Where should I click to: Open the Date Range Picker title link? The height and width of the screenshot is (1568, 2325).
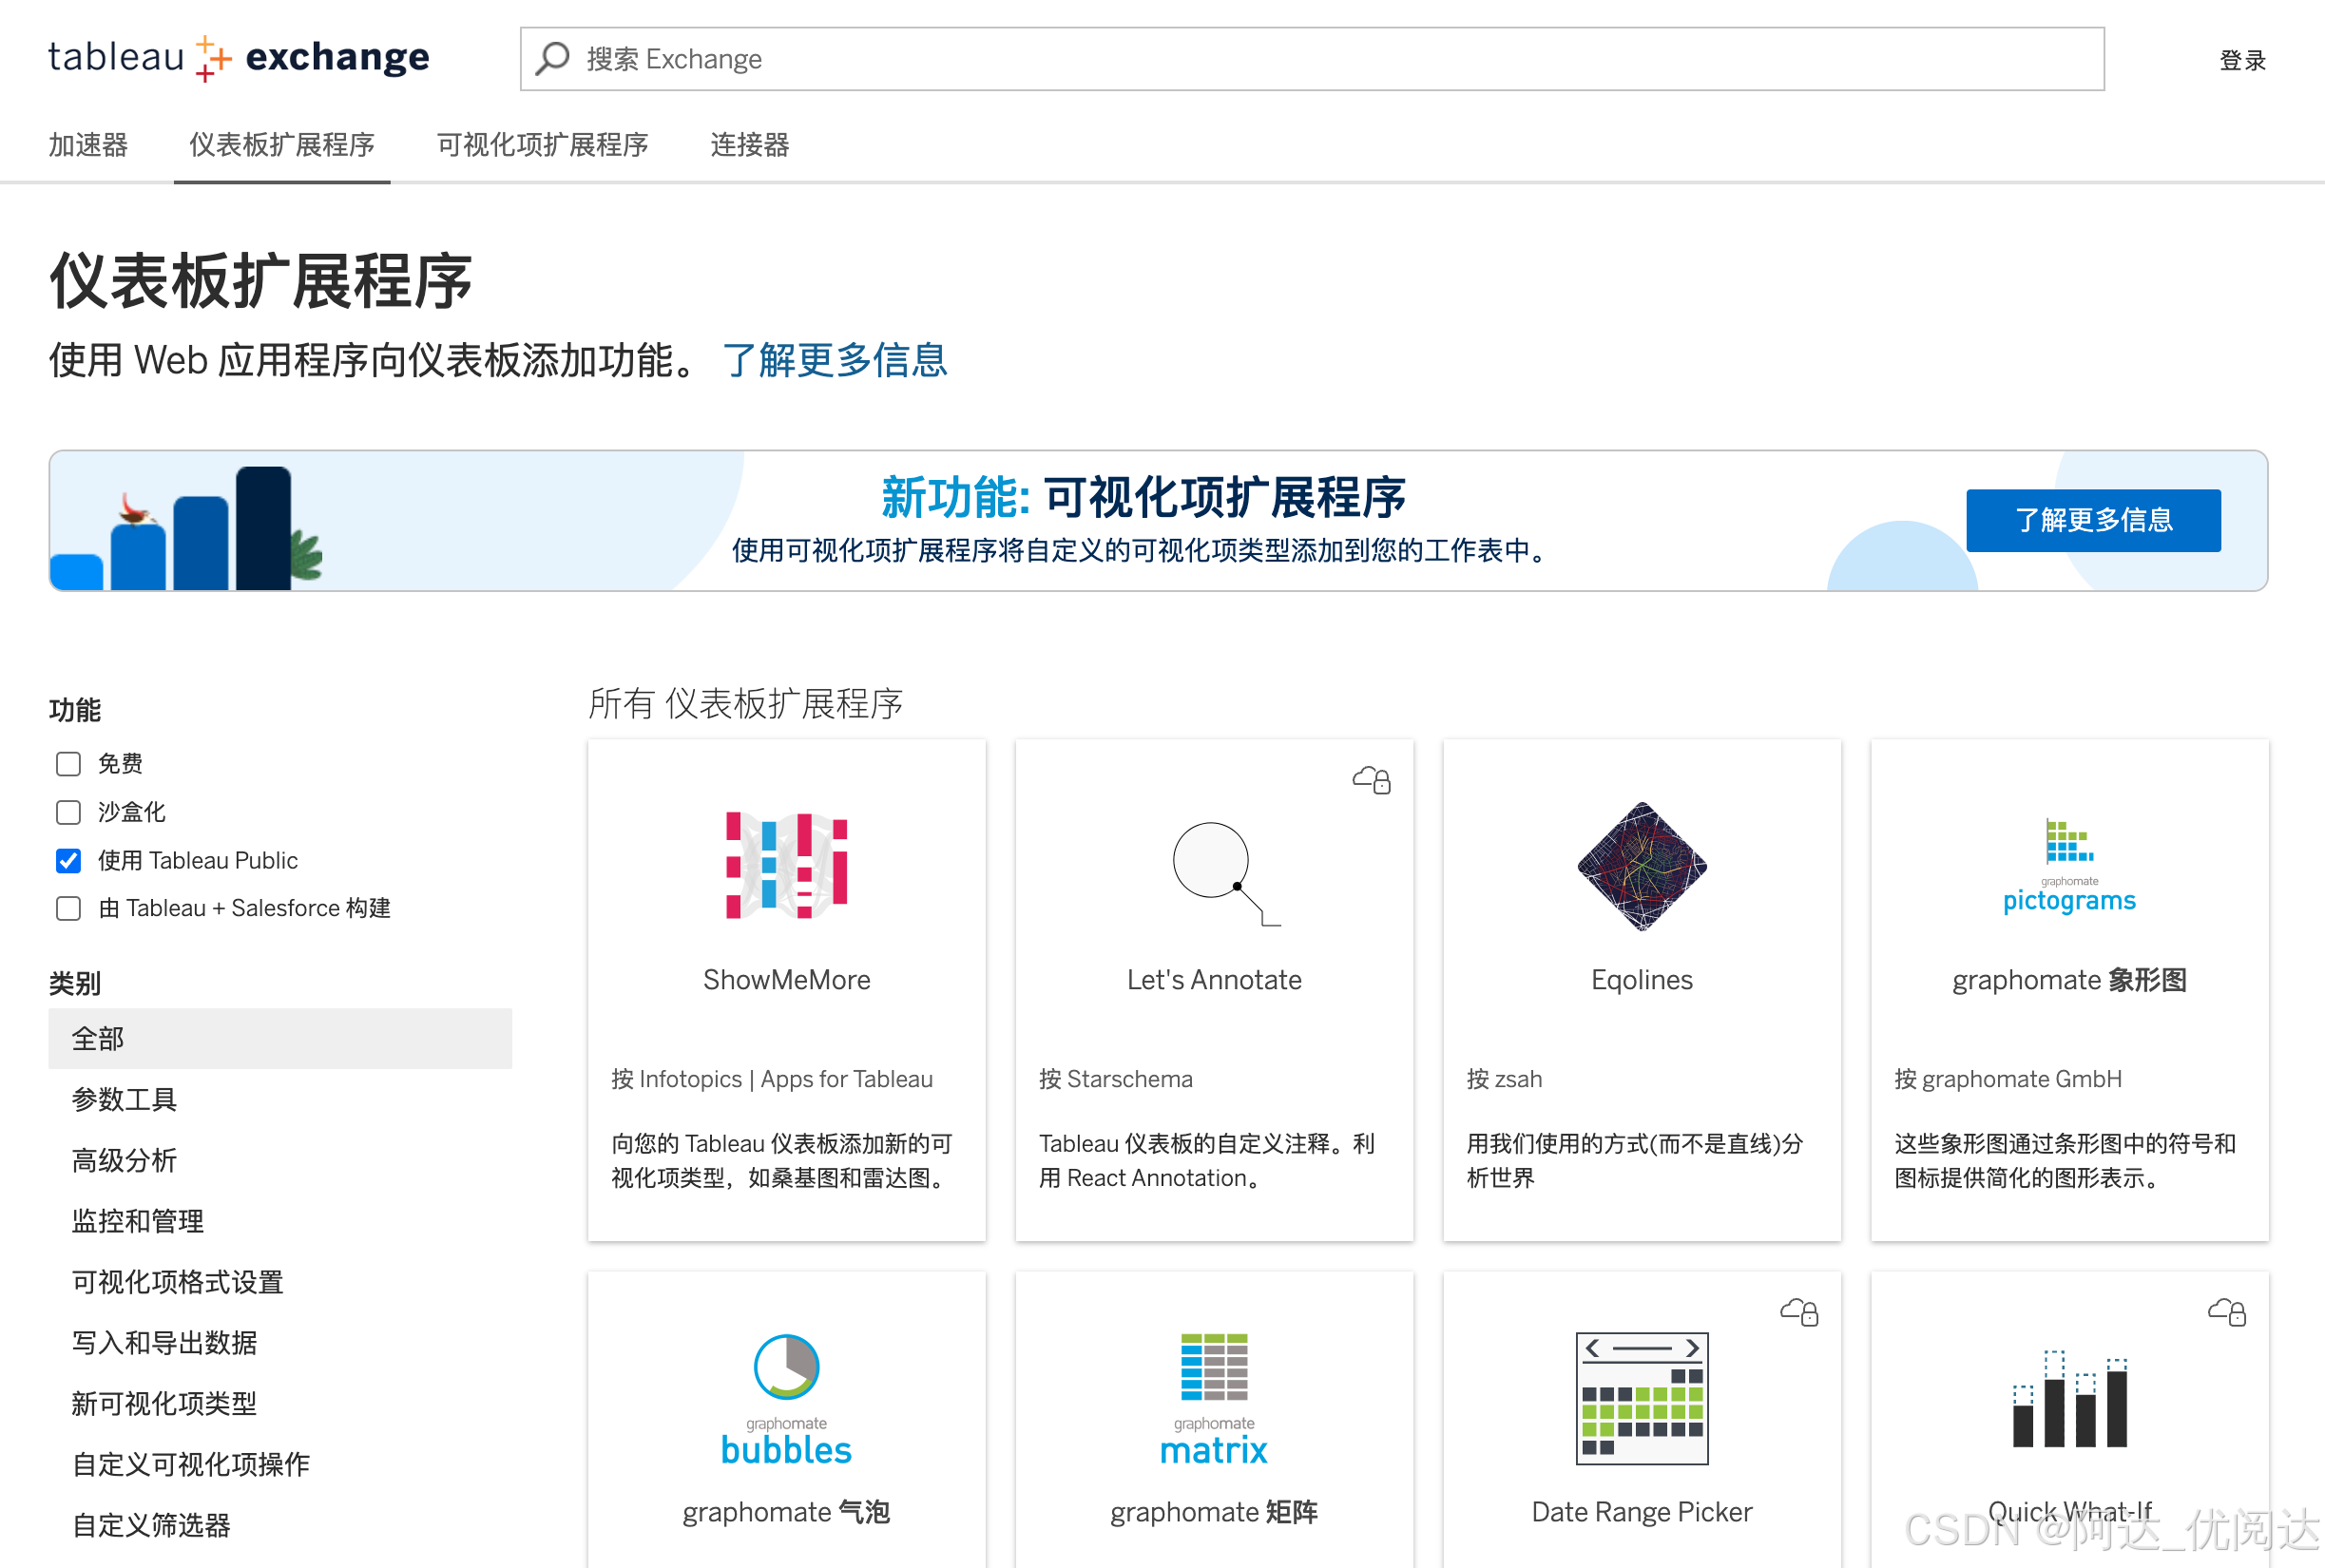[x=1642, y=1512]
